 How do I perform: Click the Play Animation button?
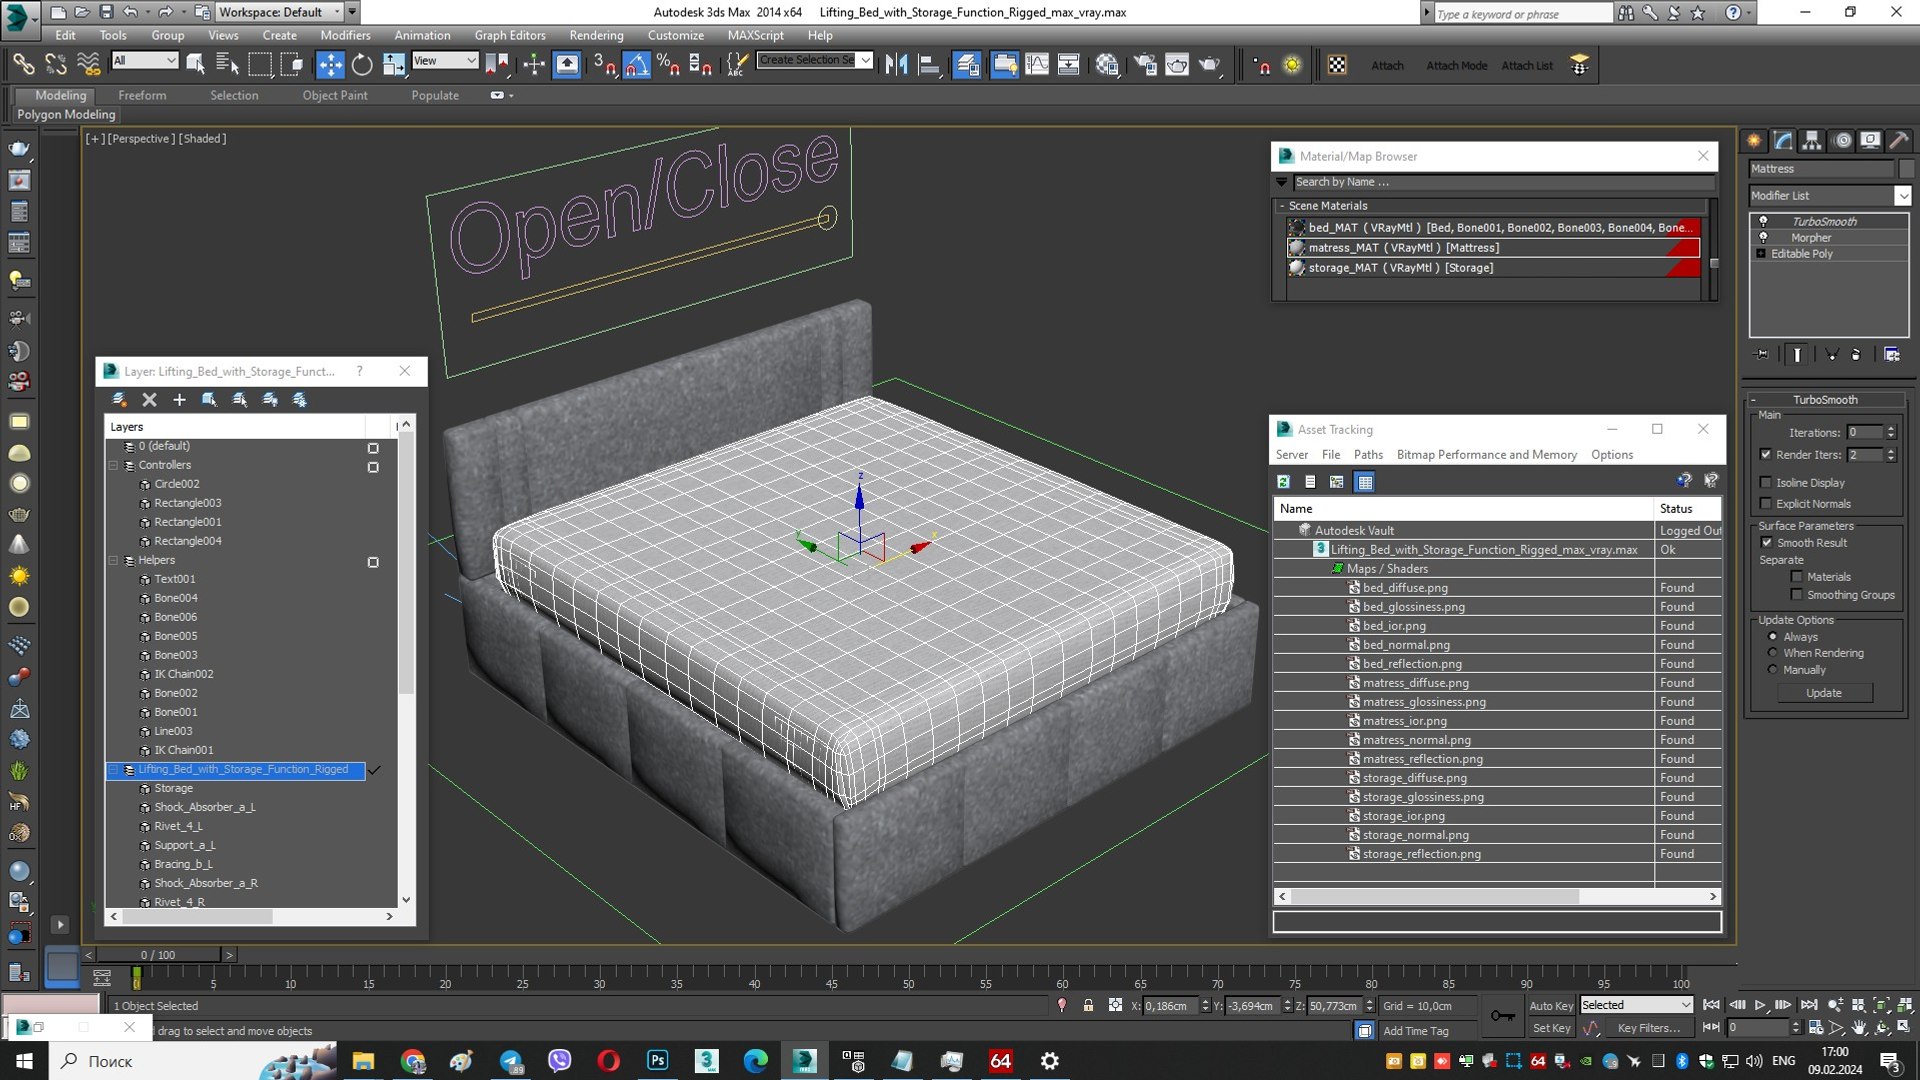click(x=1760, y=1005)
